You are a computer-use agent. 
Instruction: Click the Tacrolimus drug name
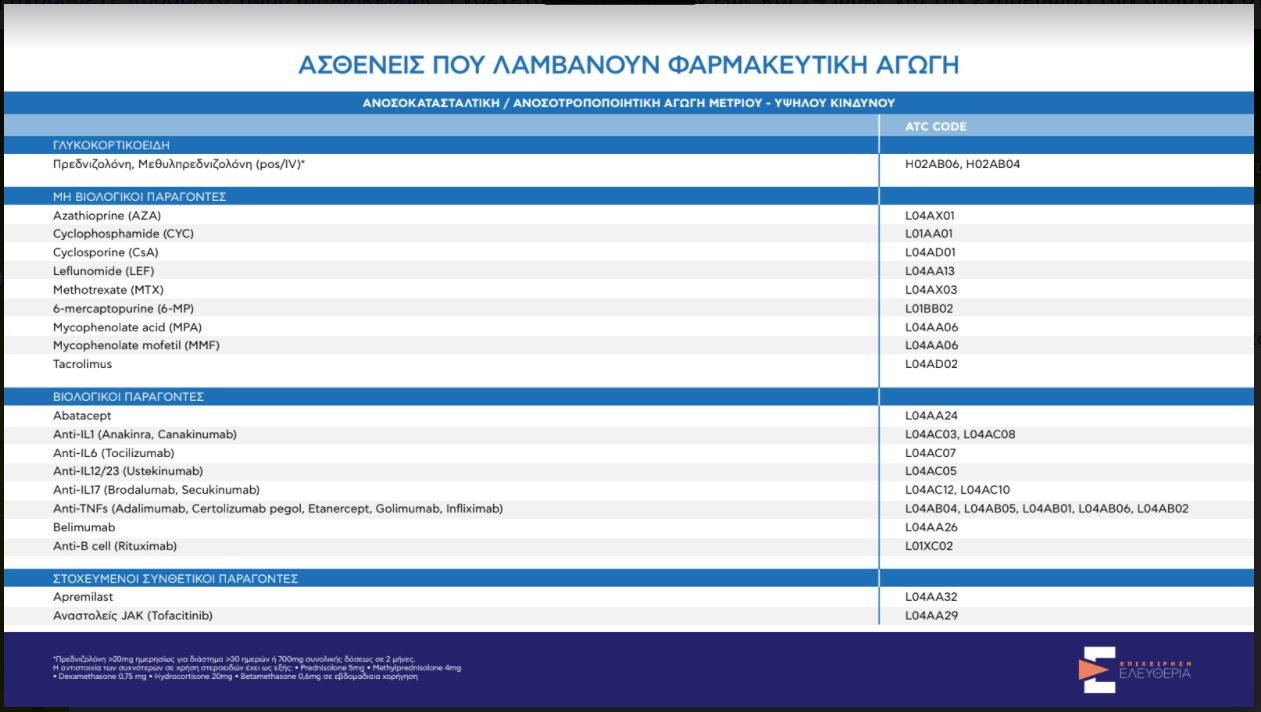[83, 364]
